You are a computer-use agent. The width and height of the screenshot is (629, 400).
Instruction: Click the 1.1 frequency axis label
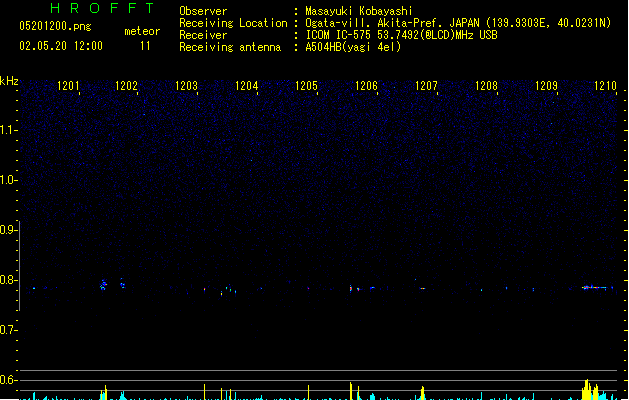tap(8, 130)
